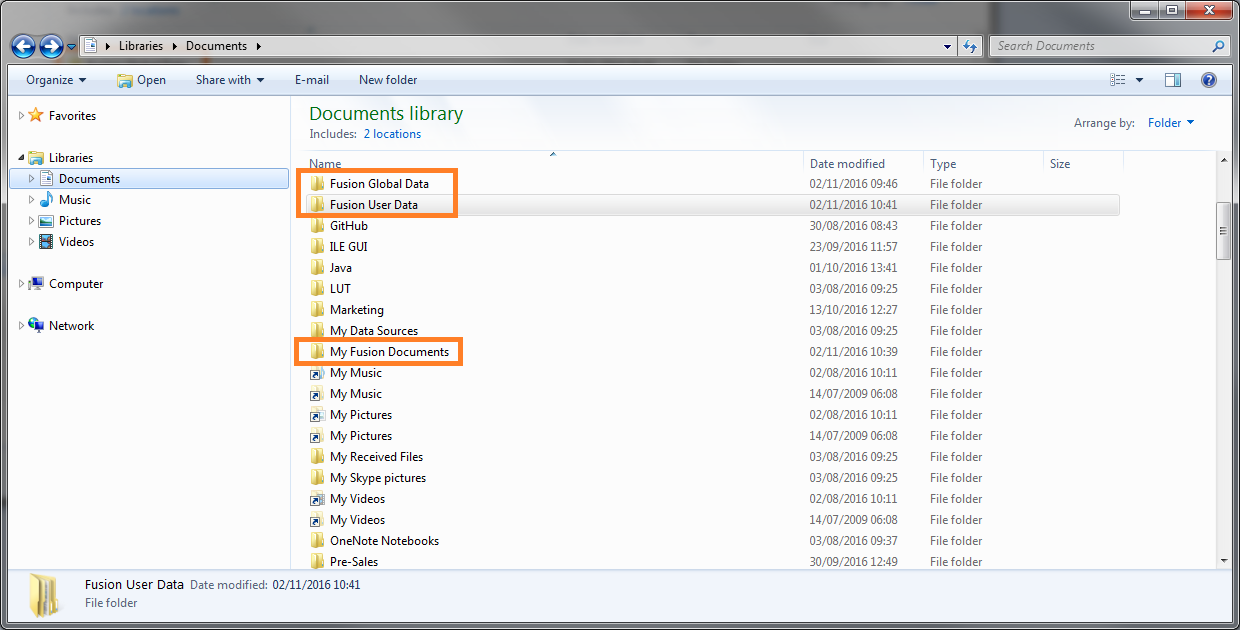Screen dimensions: 1240x630
Task: Select the GitHub folder icon
Action: [317, 226]
